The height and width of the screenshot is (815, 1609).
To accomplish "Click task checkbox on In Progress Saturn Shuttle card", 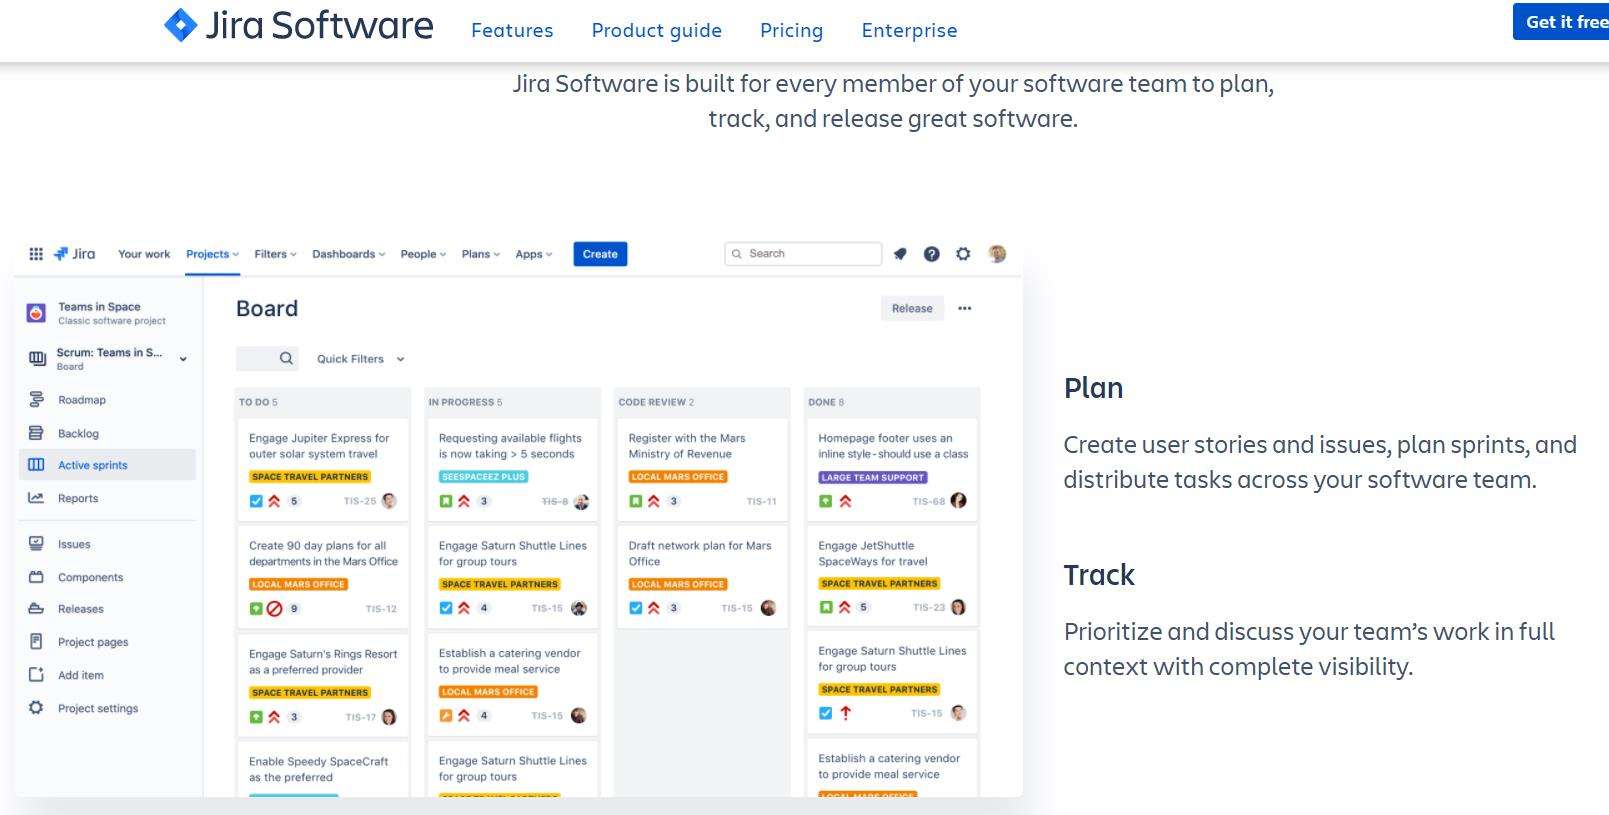I will pos(446,608).
